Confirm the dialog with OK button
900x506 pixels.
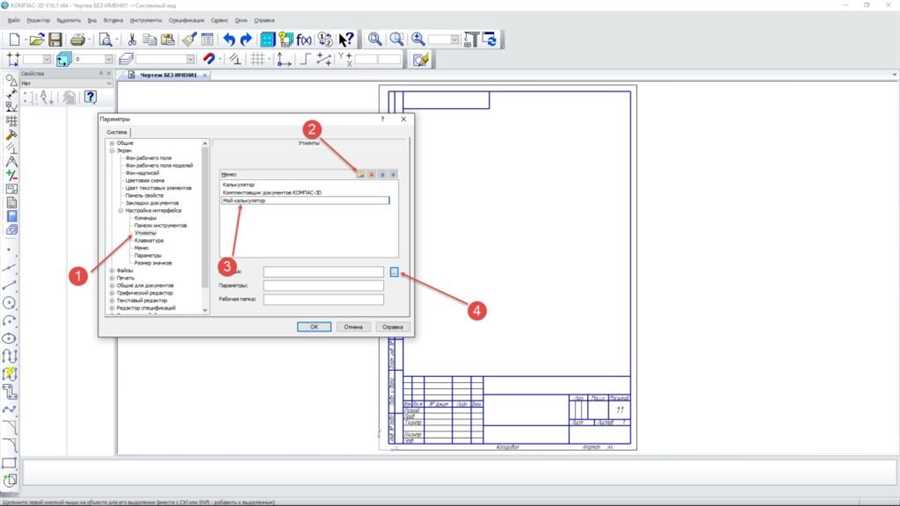[x=314, y=326]
